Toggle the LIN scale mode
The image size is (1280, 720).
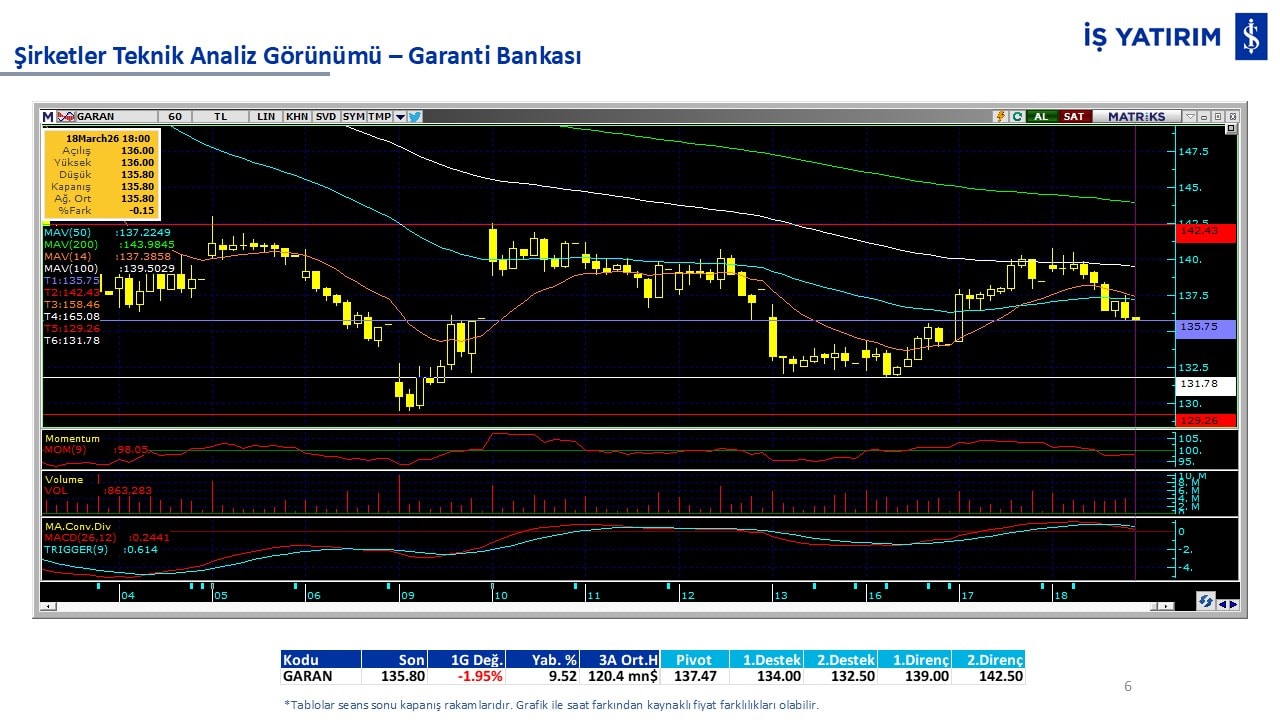click(x=266, y=116)
